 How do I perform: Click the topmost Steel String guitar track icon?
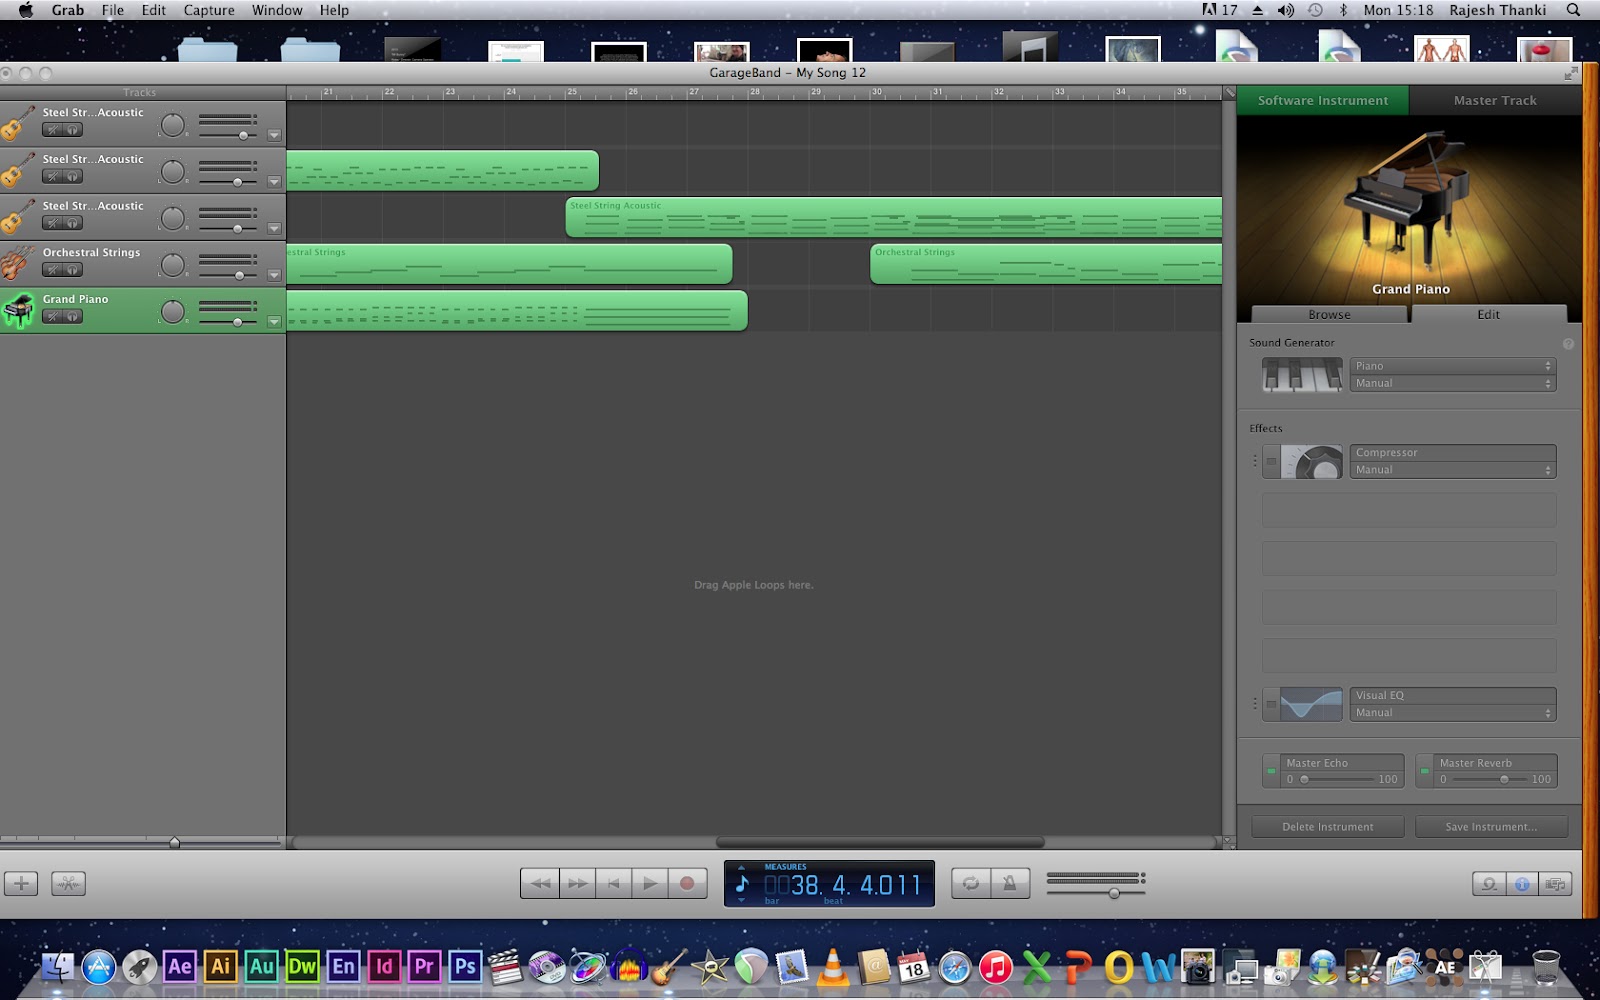[x=18, y=123]
